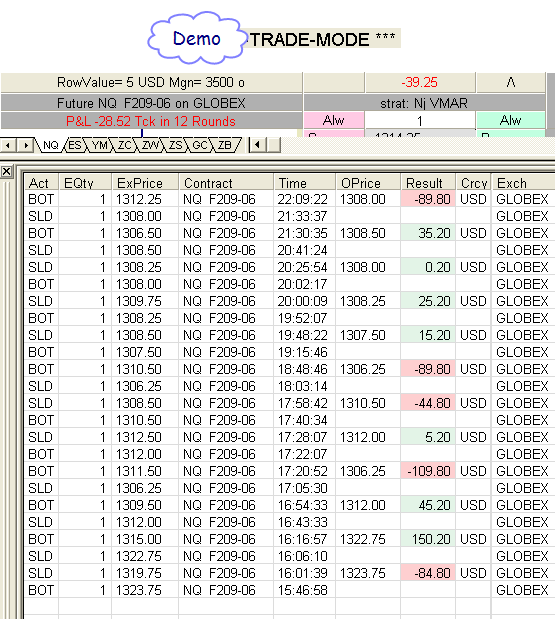The width and height of the screenshot is (555, 619).
Task: Click the ExPrice cell 1323.75
Action: [145, 590]
